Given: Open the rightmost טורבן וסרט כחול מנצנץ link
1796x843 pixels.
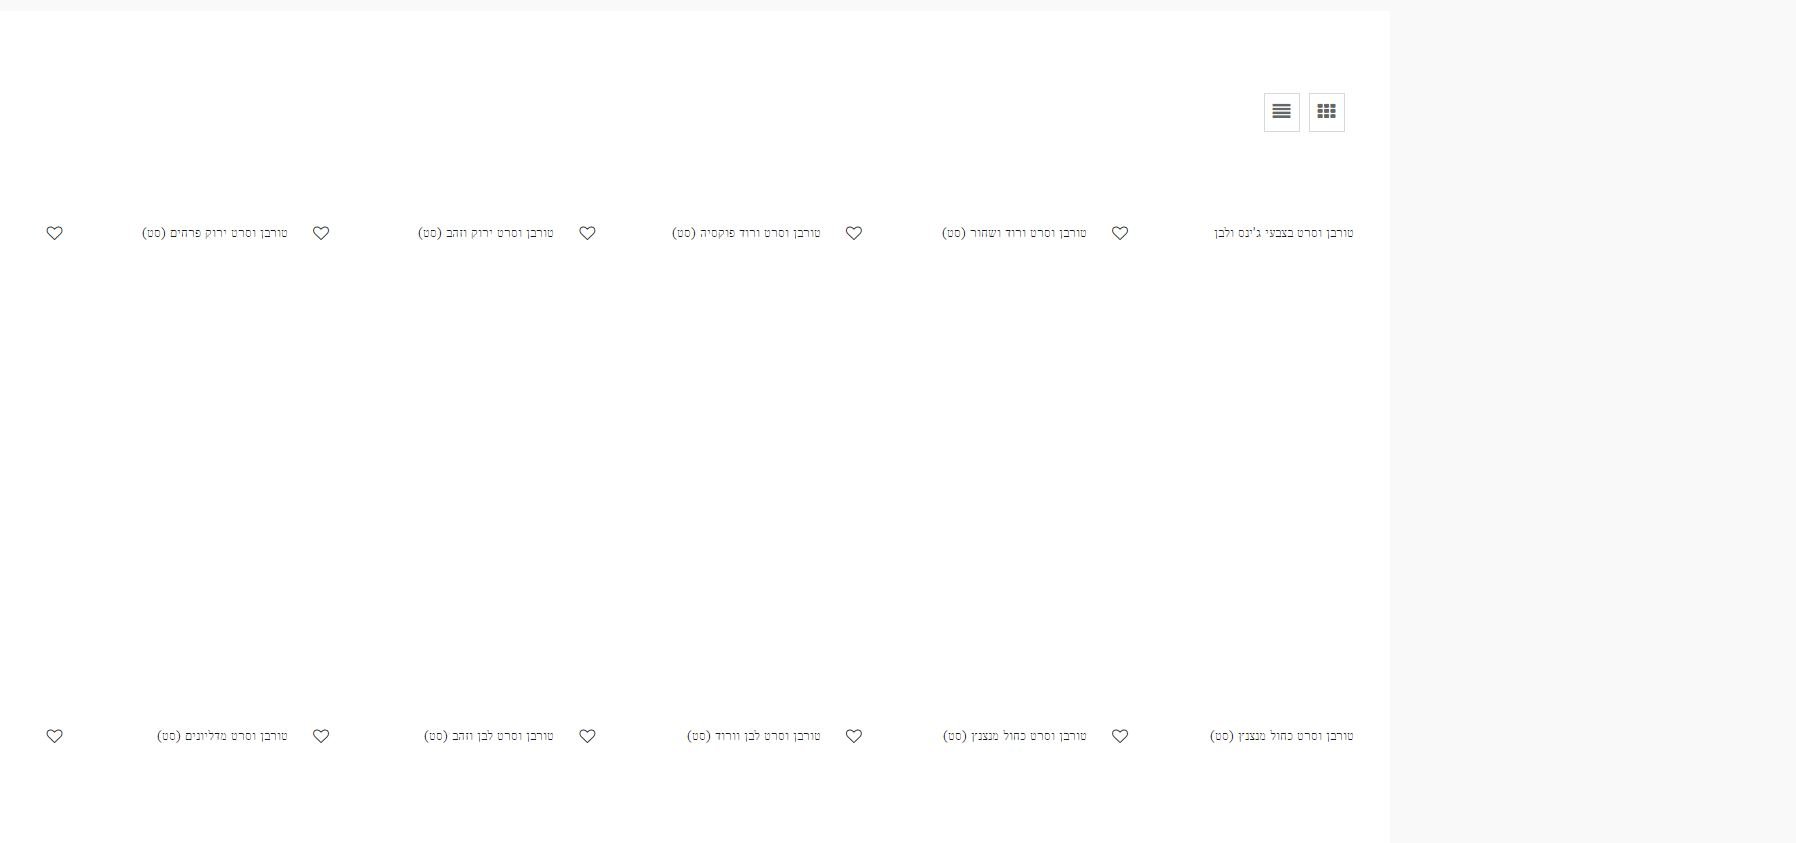Looking at the screenshot, I should pyautogui.click(x=1281, y=736).
